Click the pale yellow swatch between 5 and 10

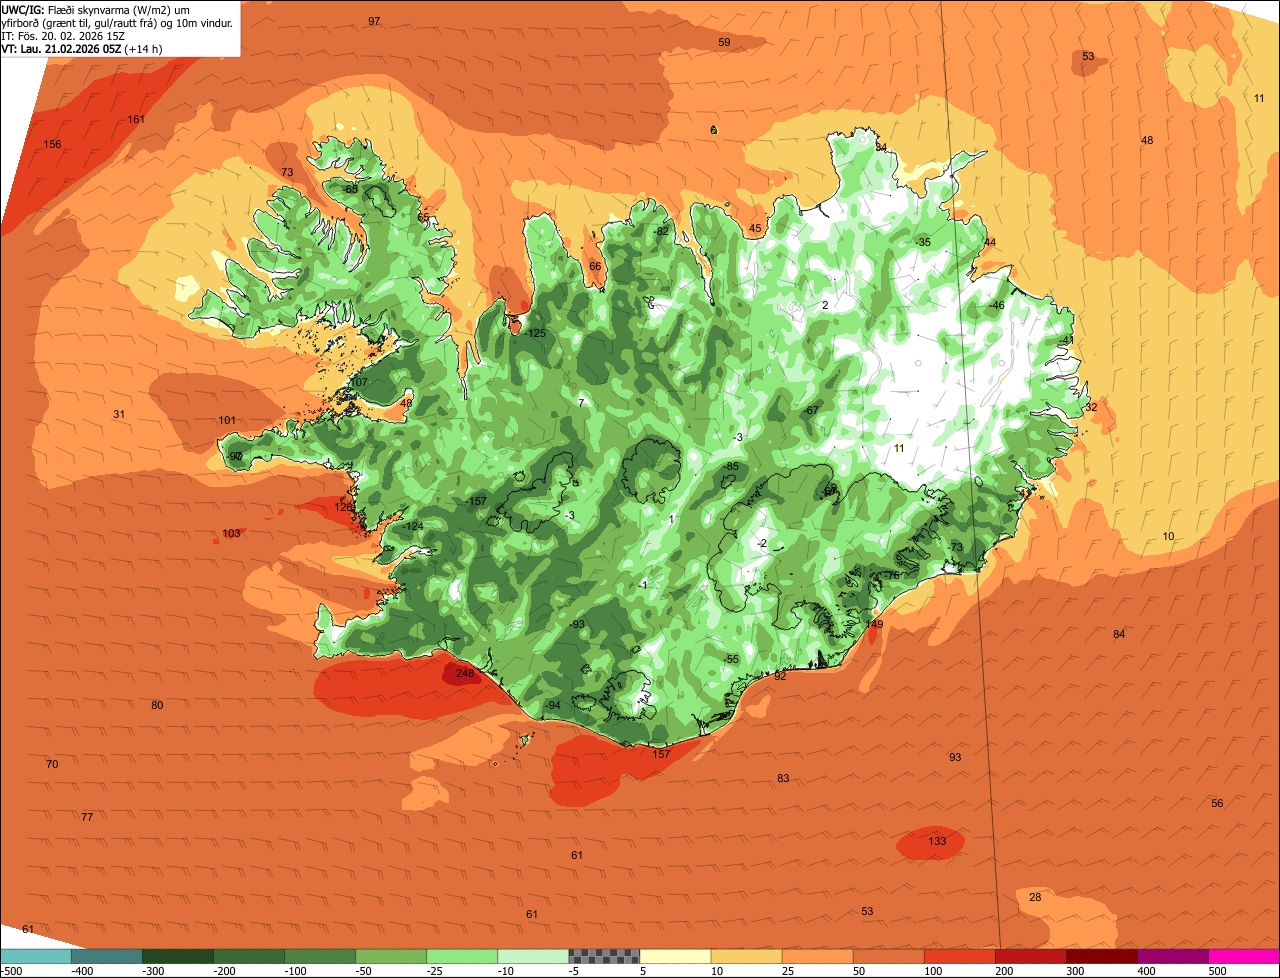[675, 956]
